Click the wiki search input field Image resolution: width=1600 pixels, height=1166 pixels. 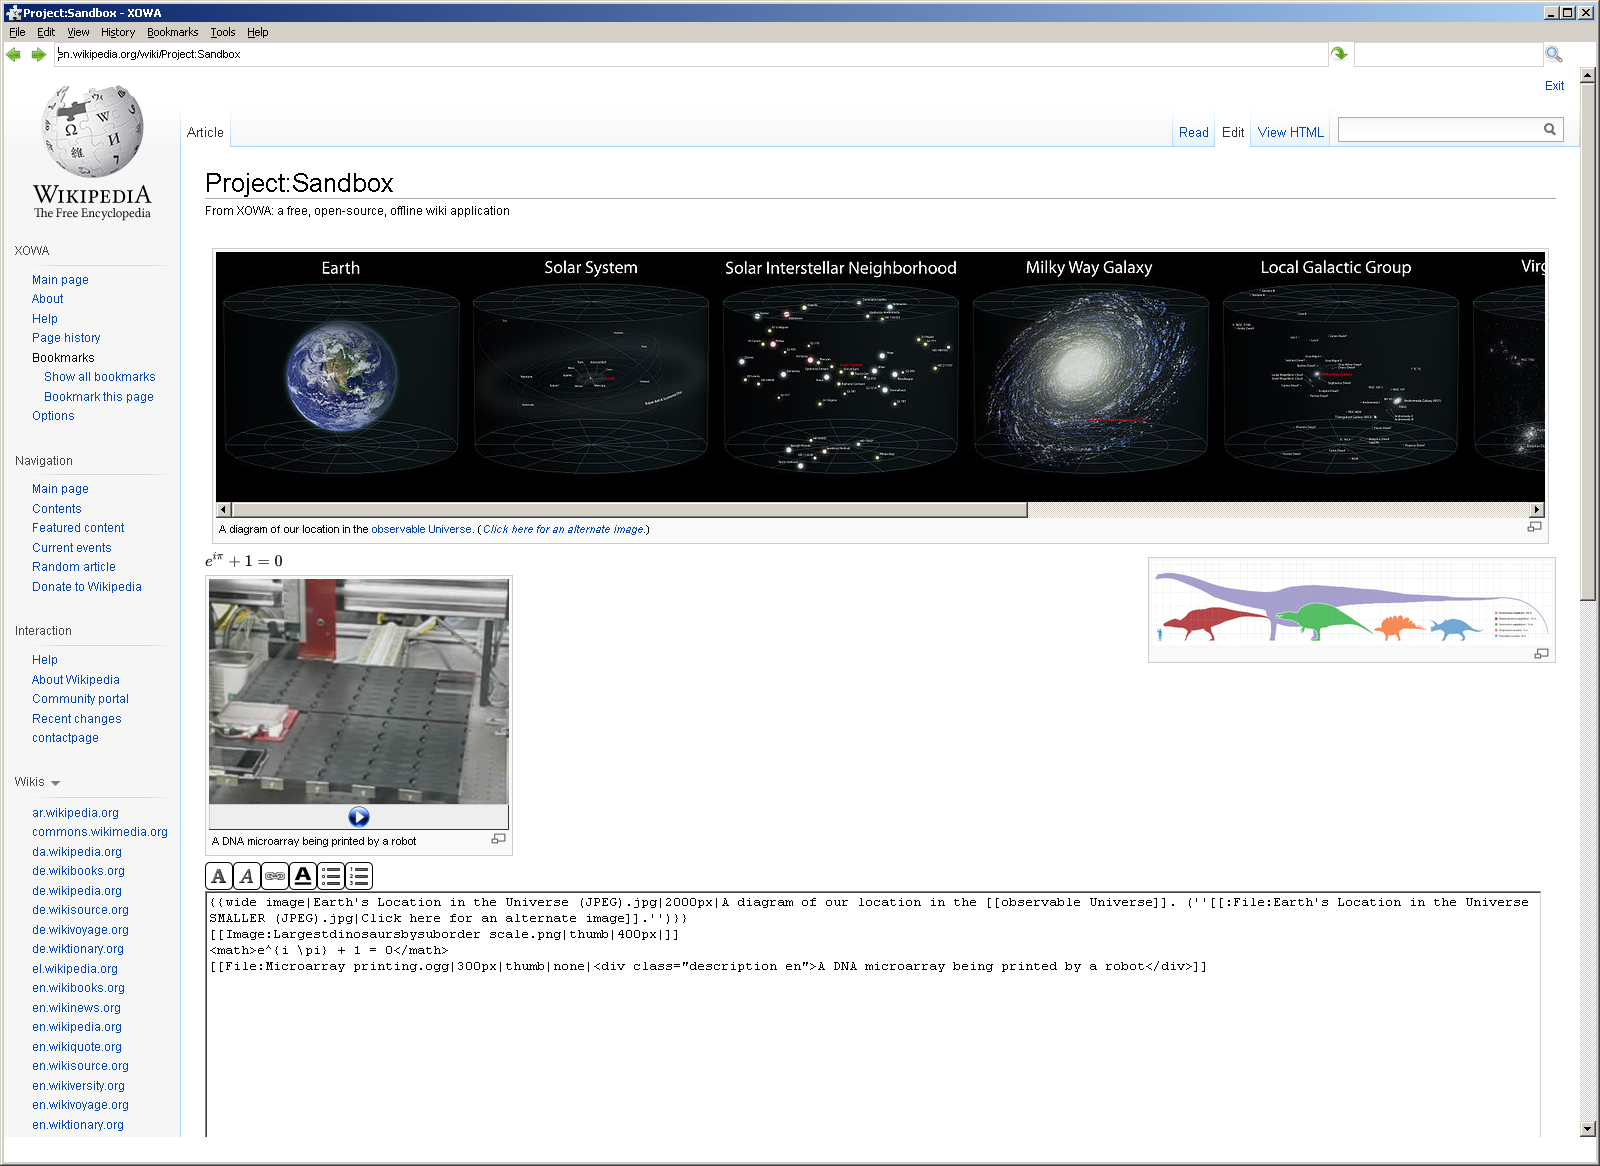(1439, 129)
